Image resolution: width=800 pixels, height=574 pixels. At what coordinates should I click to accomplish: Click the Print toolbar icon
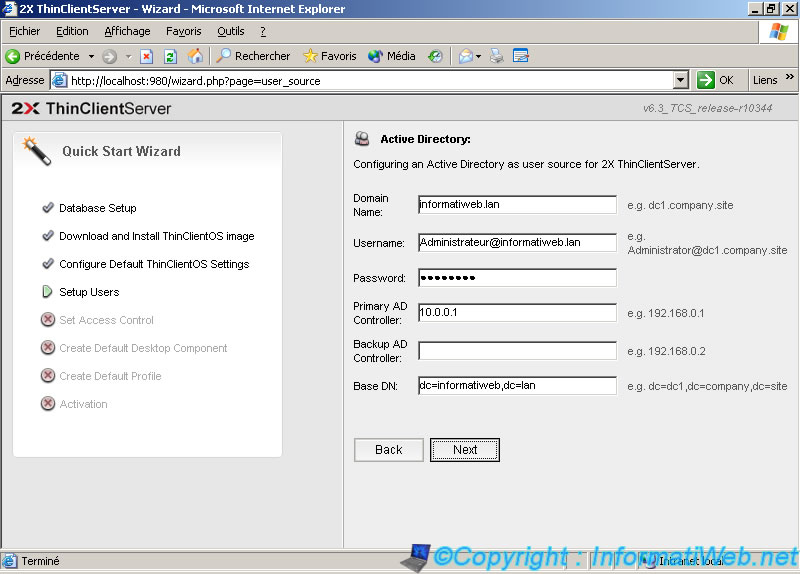tap(496, 56)
